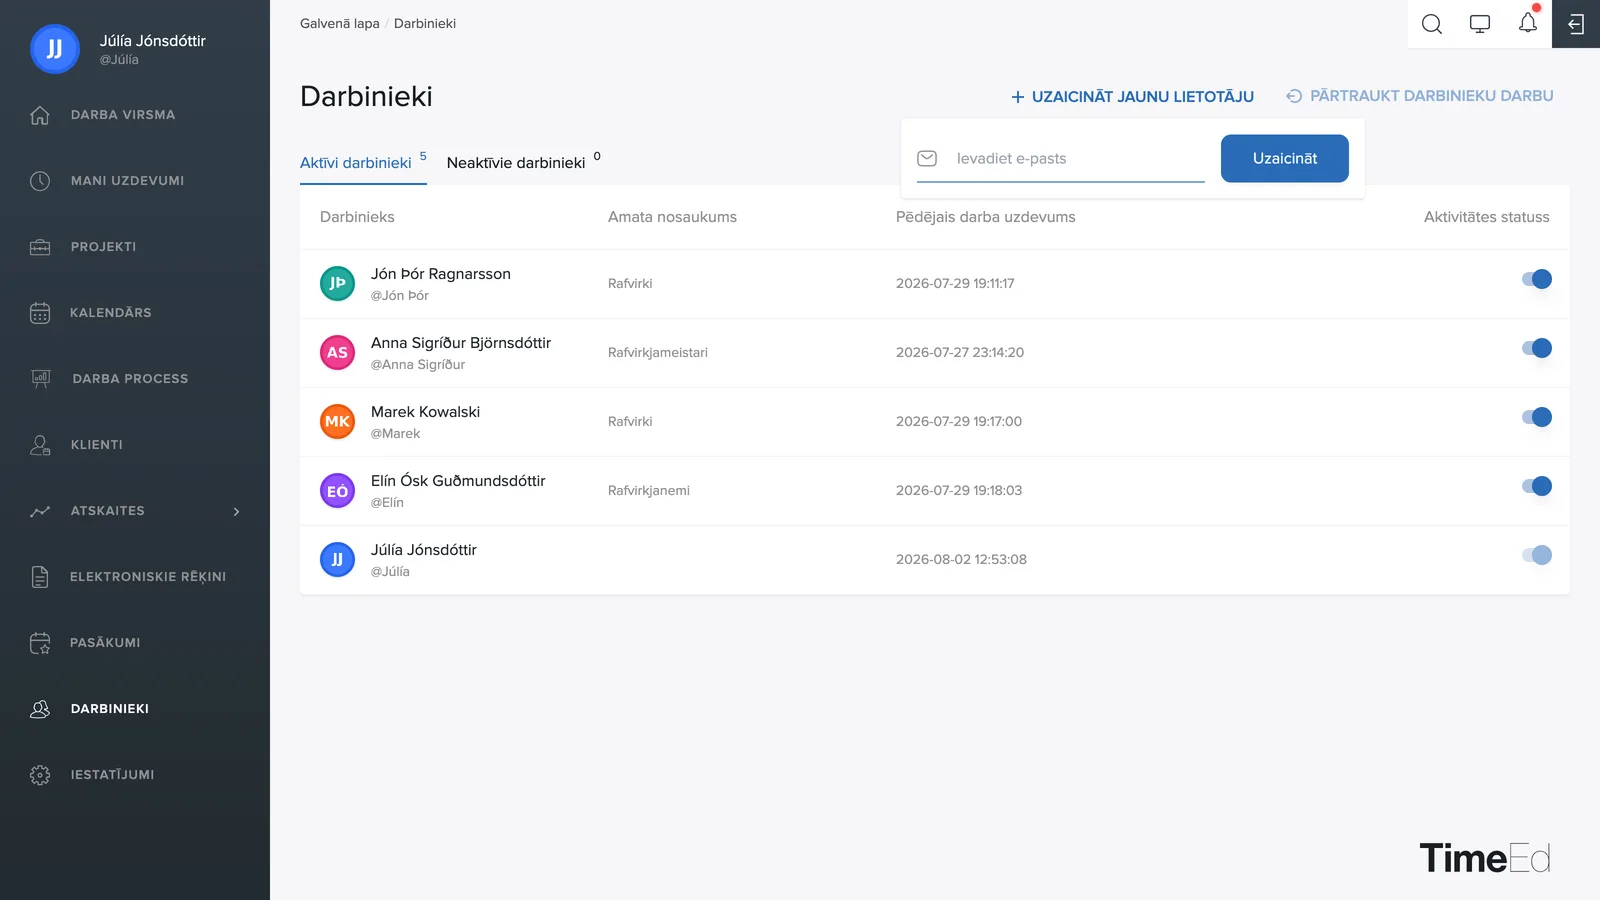Image resolution: width=1600 pixels, height=900 pixels.
Task: Click the users icon for Darbinieki
Action: point(40,709)
